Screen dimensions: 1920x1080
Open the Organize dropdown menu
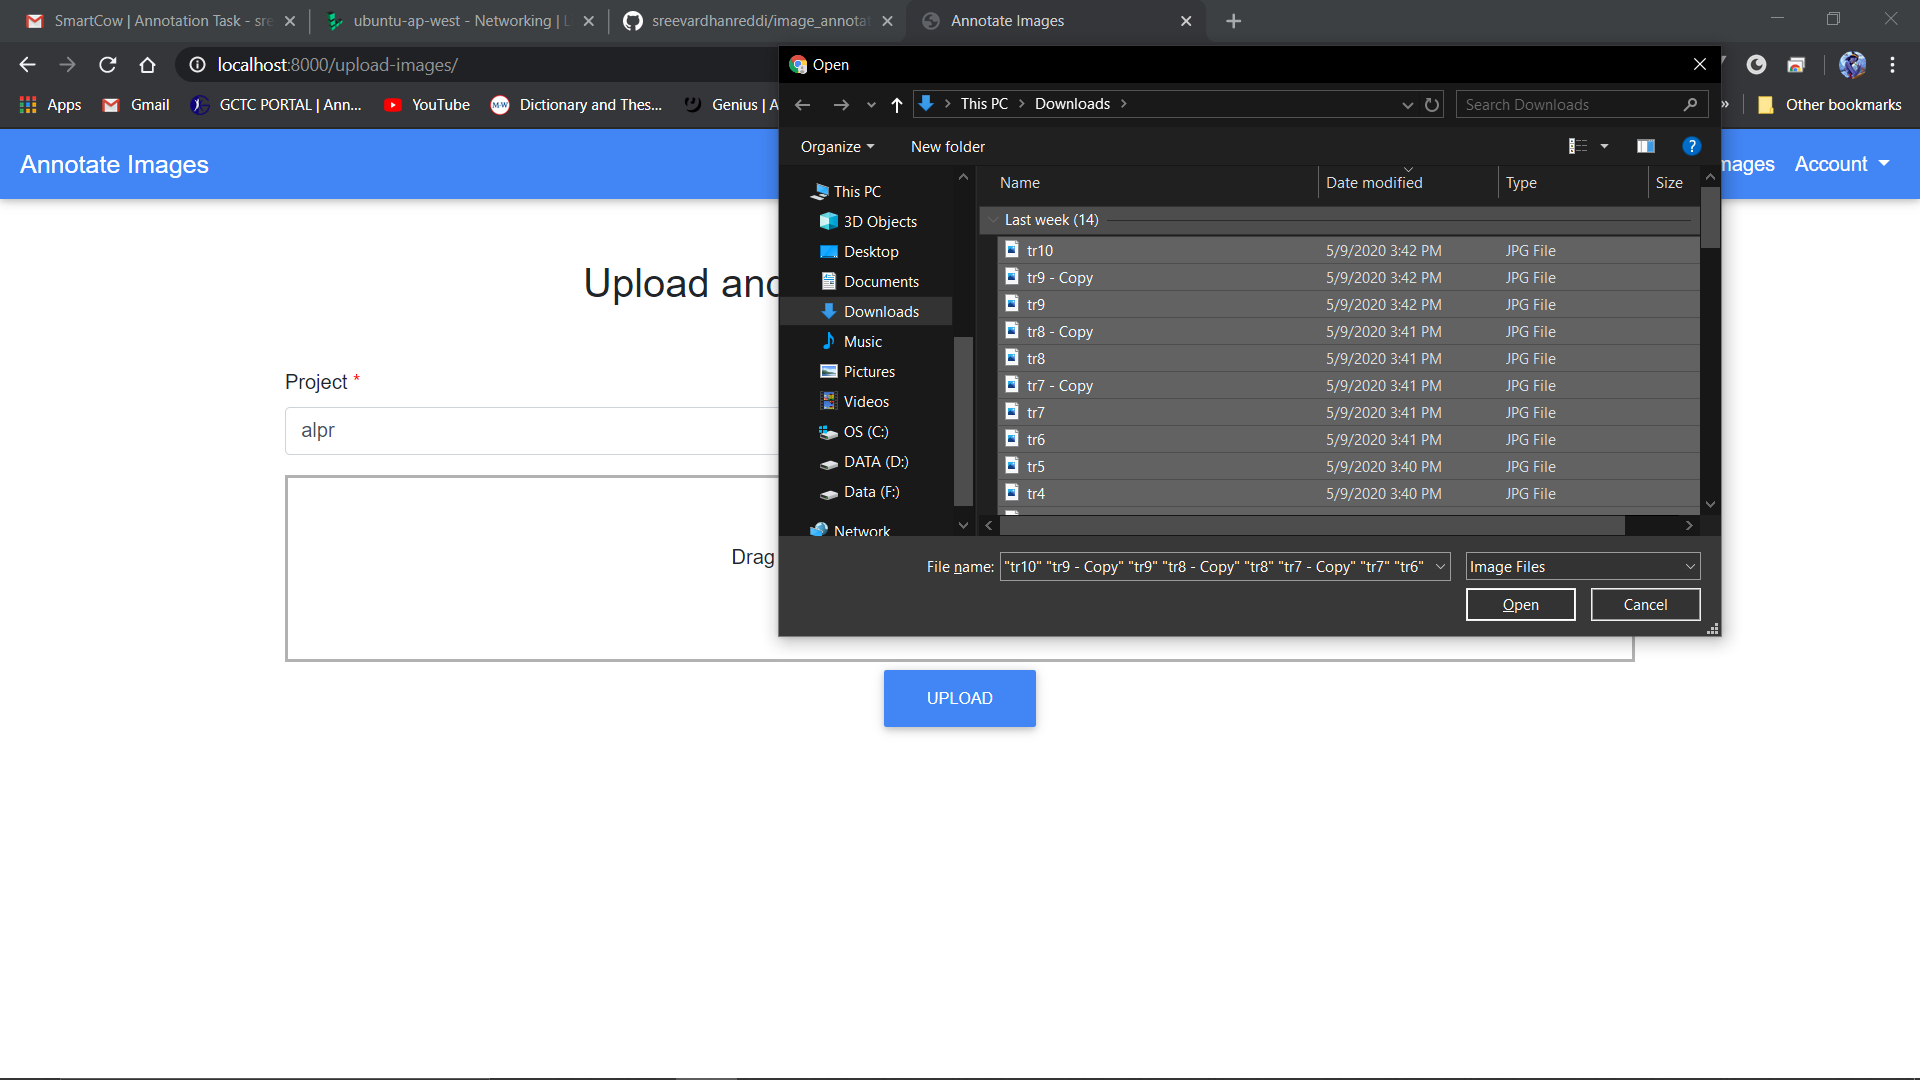(837, 146)
